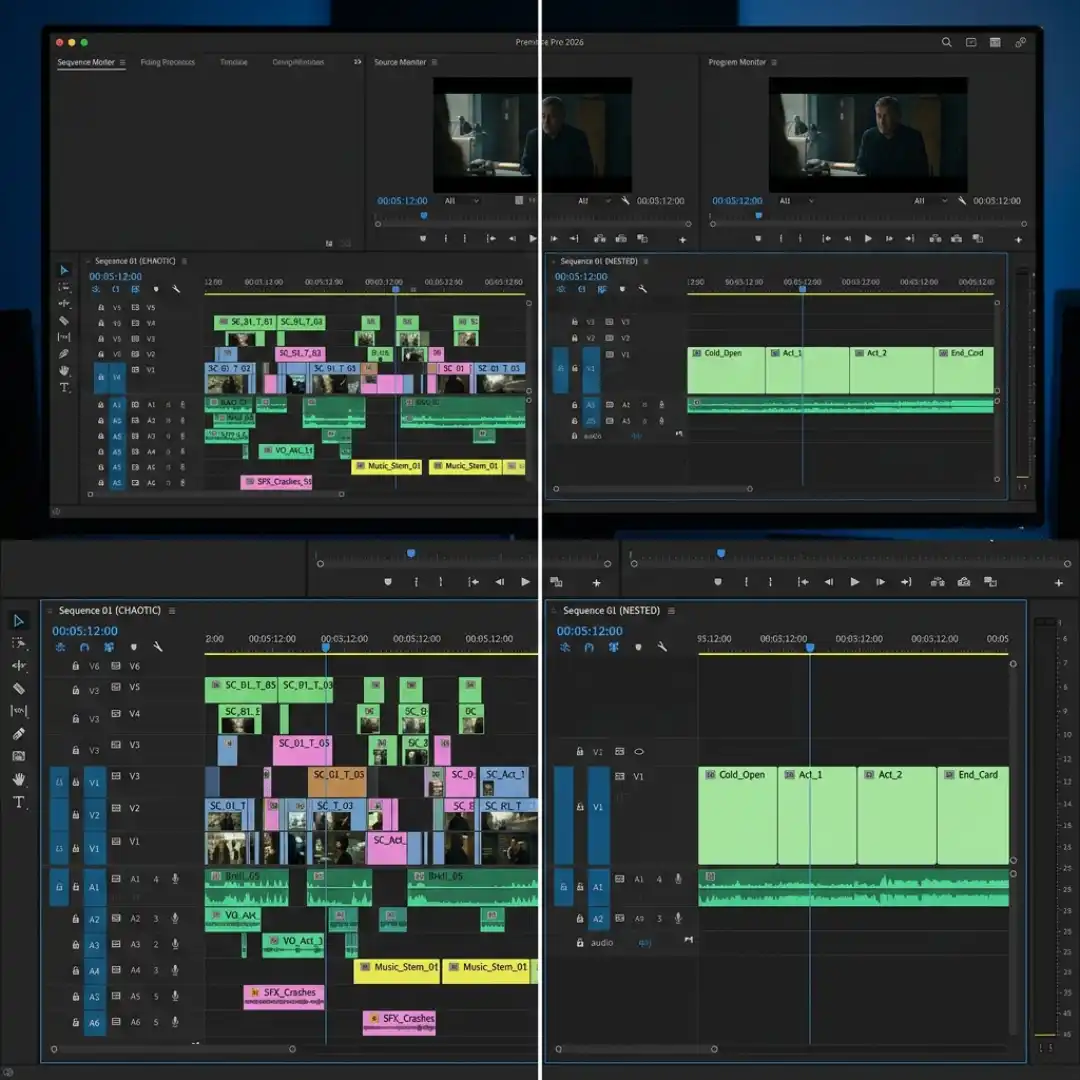Toggle linked selection in enlarged NESTED timeline header

(x=613, y=647)
